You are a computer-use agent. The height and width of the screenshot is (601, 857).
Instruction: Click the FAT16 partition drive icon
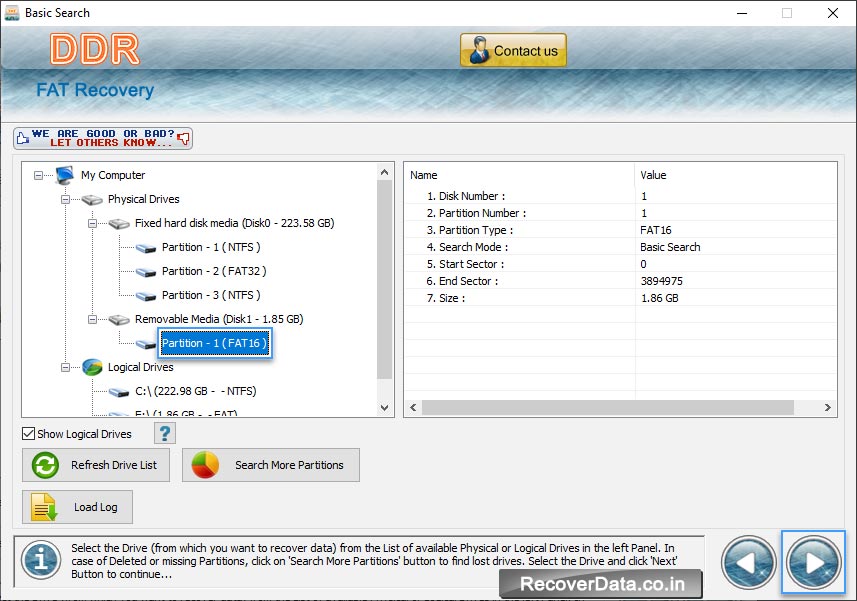146,344
